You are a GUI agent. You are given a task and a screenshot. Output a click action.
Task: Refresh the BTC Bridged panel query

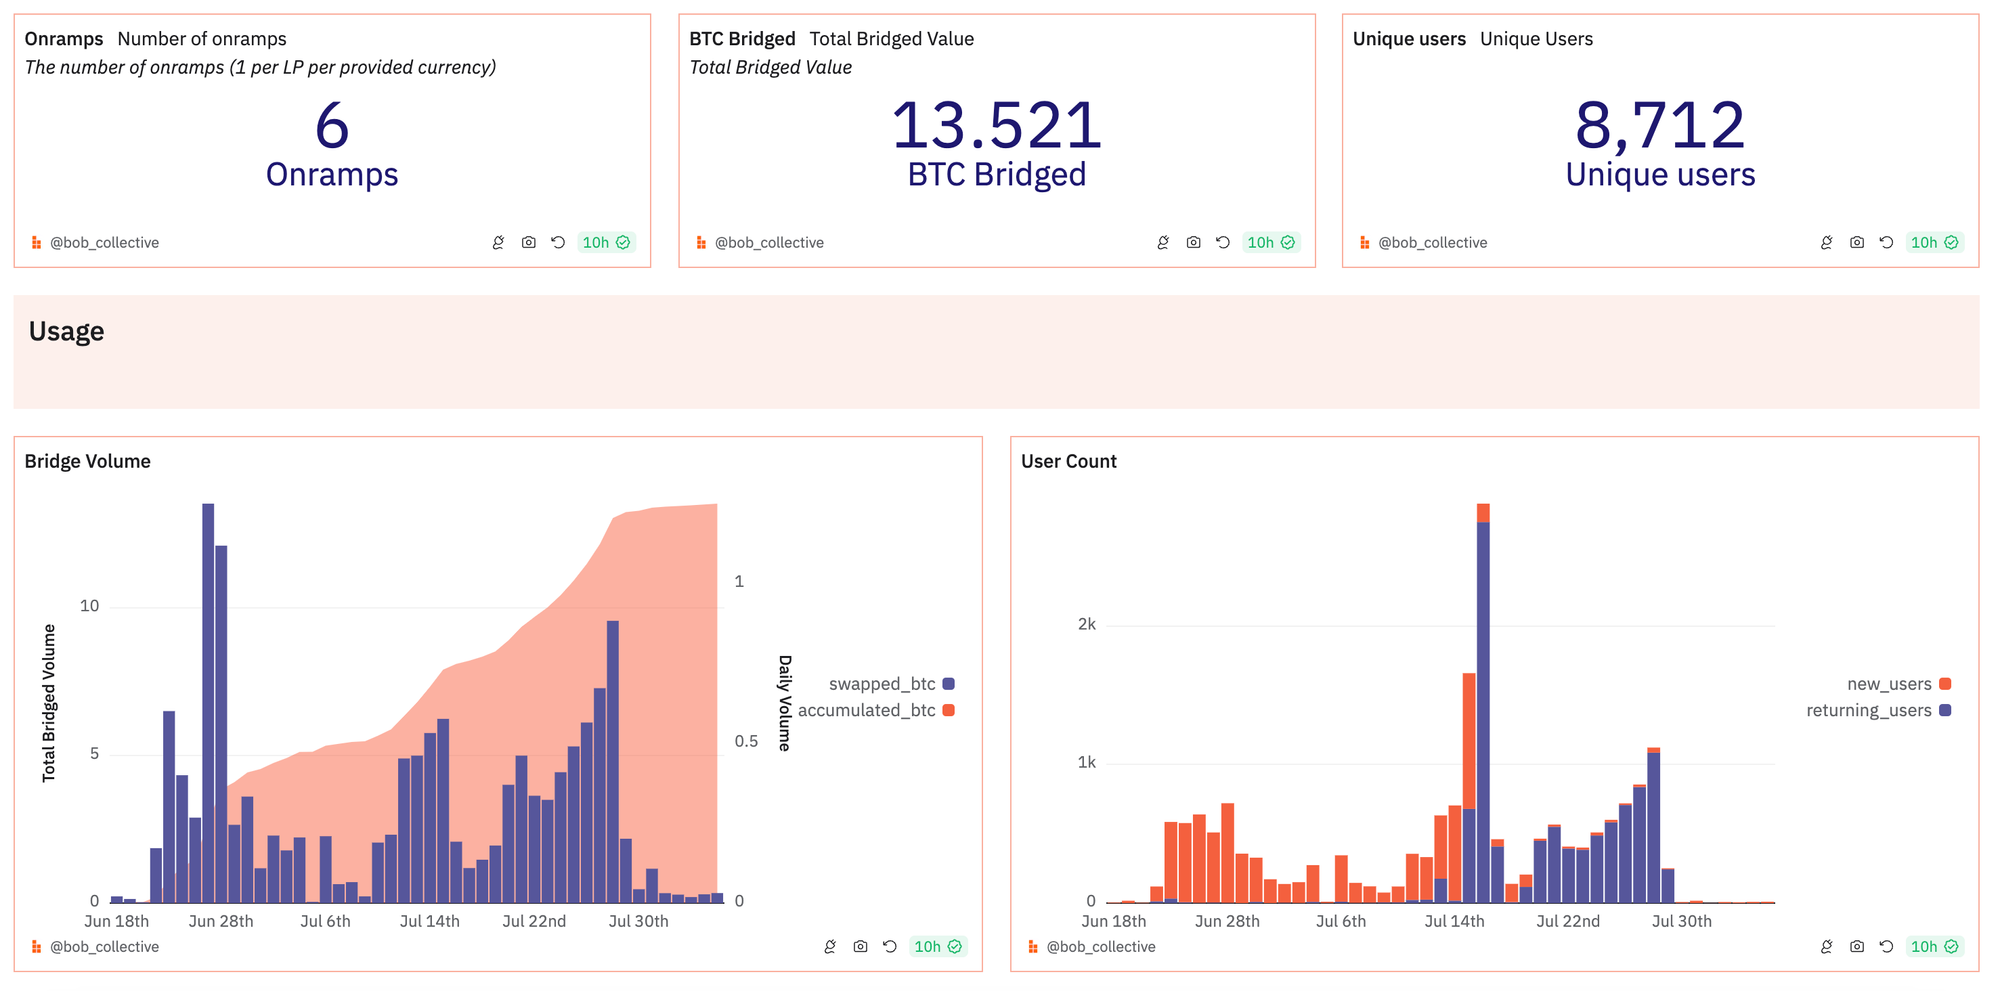pos(1222,243)
